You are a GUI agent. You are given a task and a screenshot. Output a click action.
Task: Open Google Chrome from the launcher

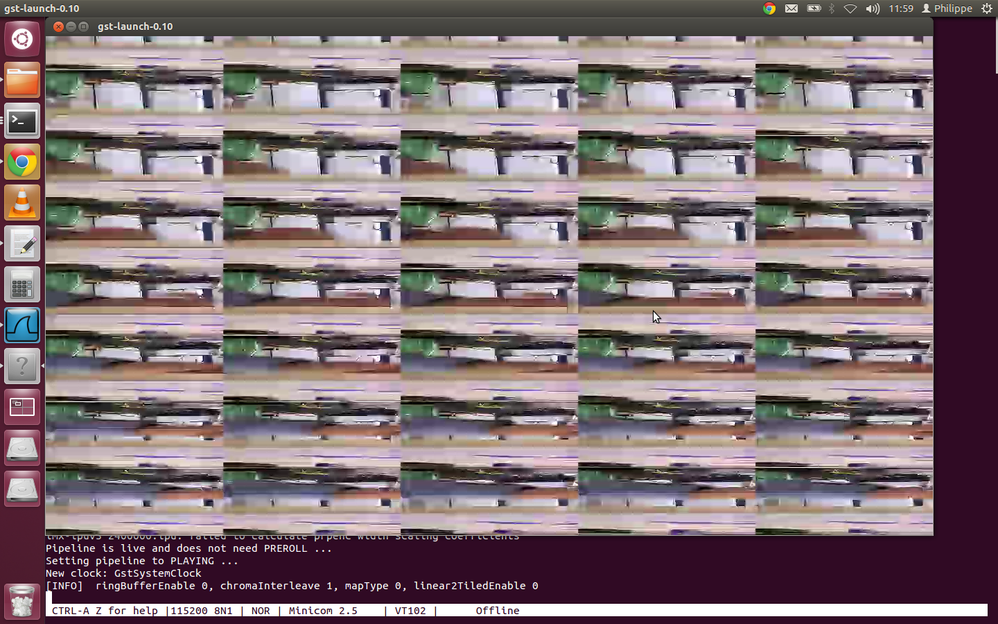(x=22, y=162)
